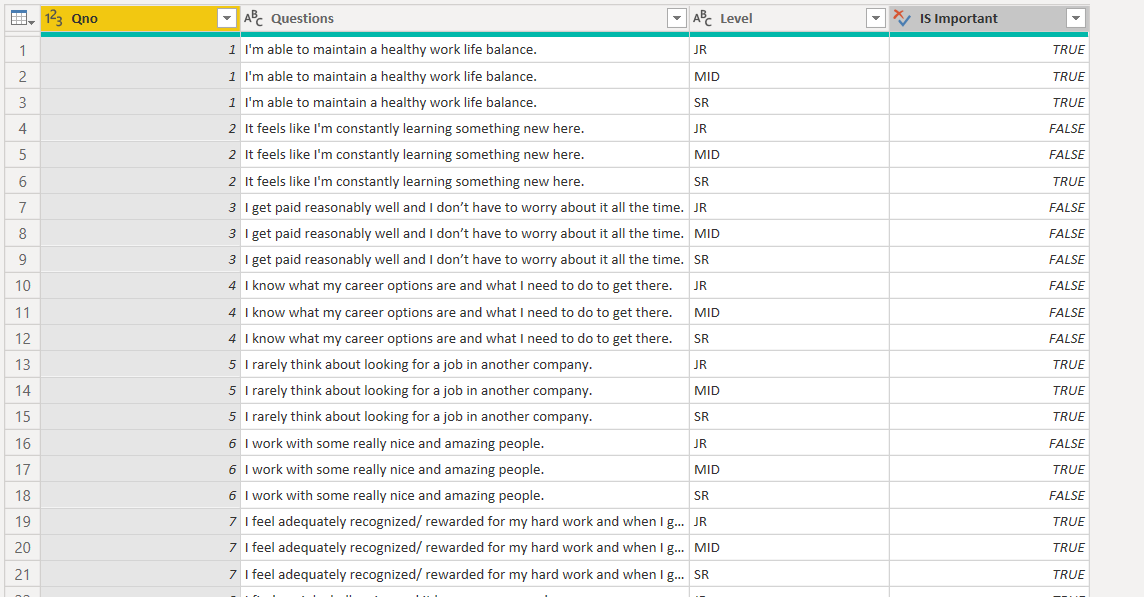Select row number 10 in the row index
The height and width of the screenshot is (597, 1144).
[22, 286]
